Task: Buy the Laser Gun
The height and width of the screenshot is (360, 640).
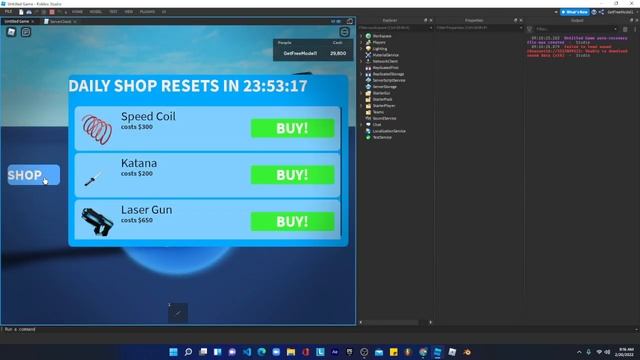Action: click(293, 221)
